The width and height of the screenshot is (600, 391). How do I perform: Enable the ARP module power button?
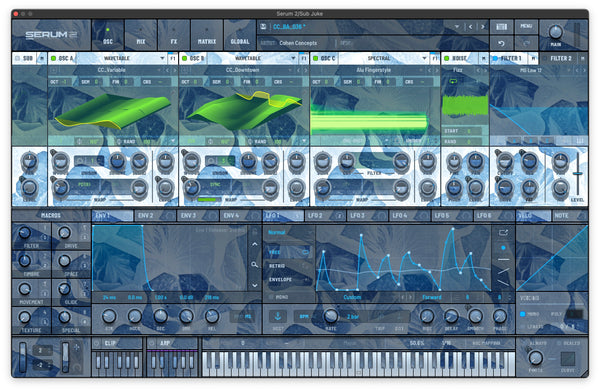(x=152, y=343)
